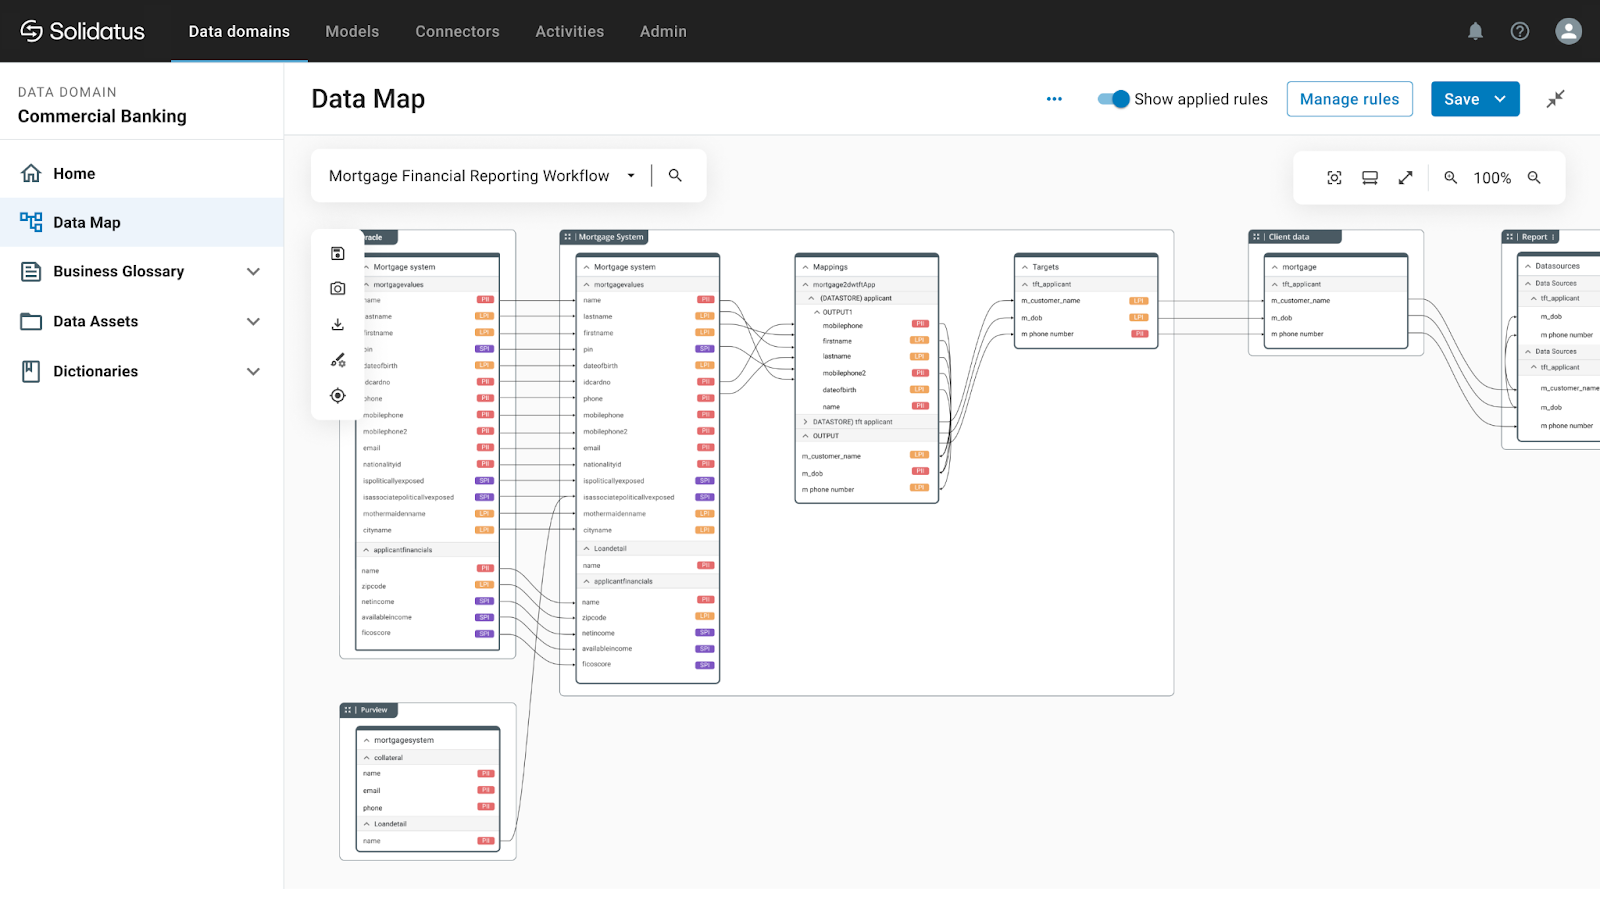1600x900 pixels.
Task: Click the SPI tag on ficoscore in Mortgage System
Action: coord(705,665)
